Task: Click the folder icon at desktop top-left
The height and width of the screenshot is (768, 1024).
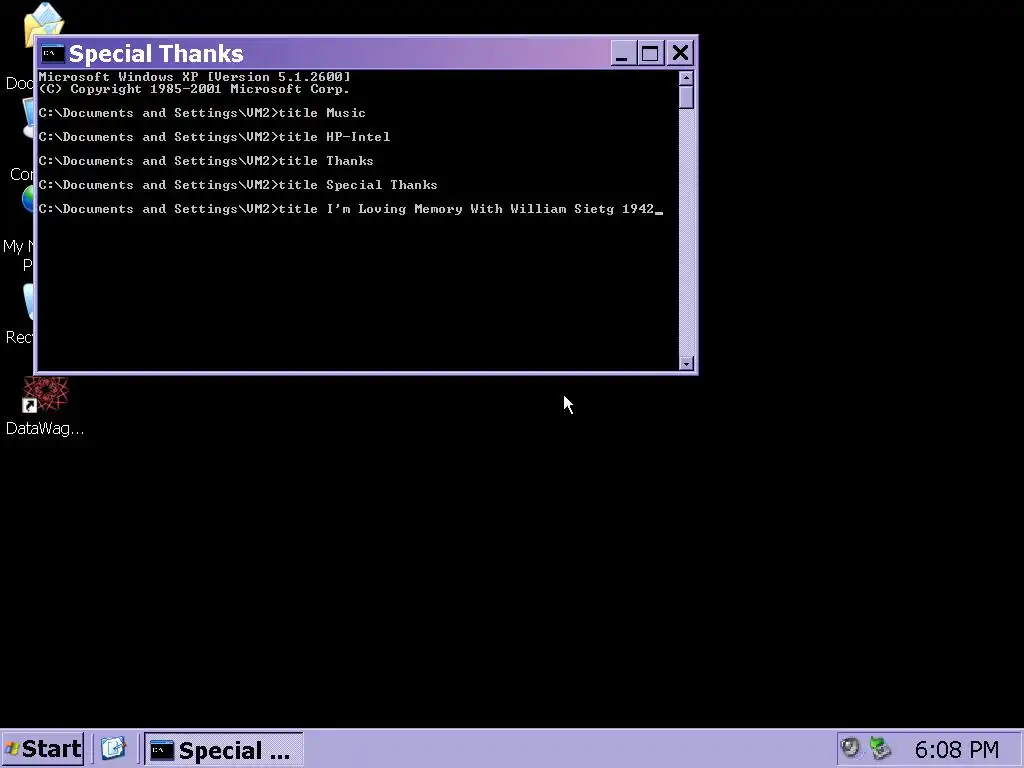Action: pos(44,25)
